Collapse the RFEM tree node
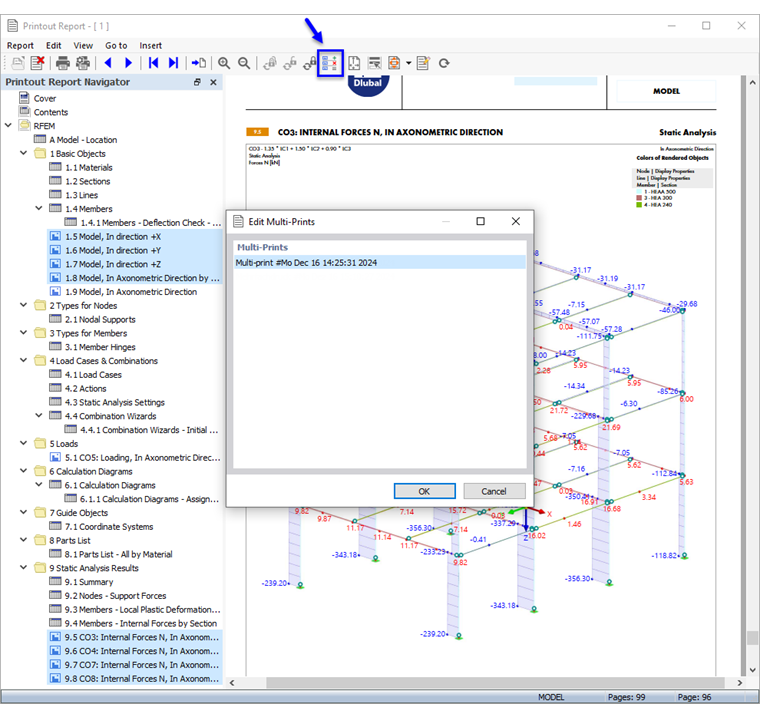Viewport: 760px width, 718px height. (8, 125)
